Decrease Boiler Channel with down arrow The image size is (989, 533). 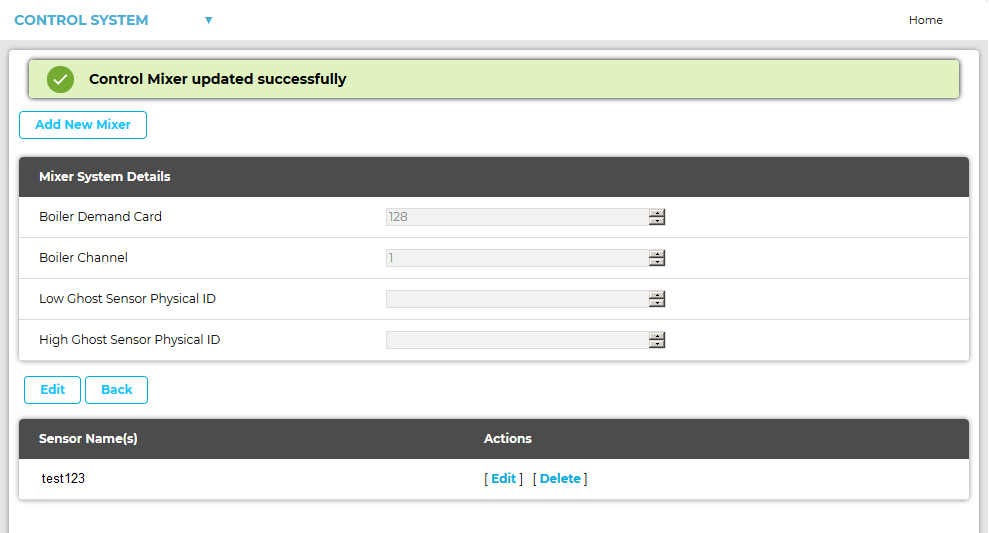[657, 262]
